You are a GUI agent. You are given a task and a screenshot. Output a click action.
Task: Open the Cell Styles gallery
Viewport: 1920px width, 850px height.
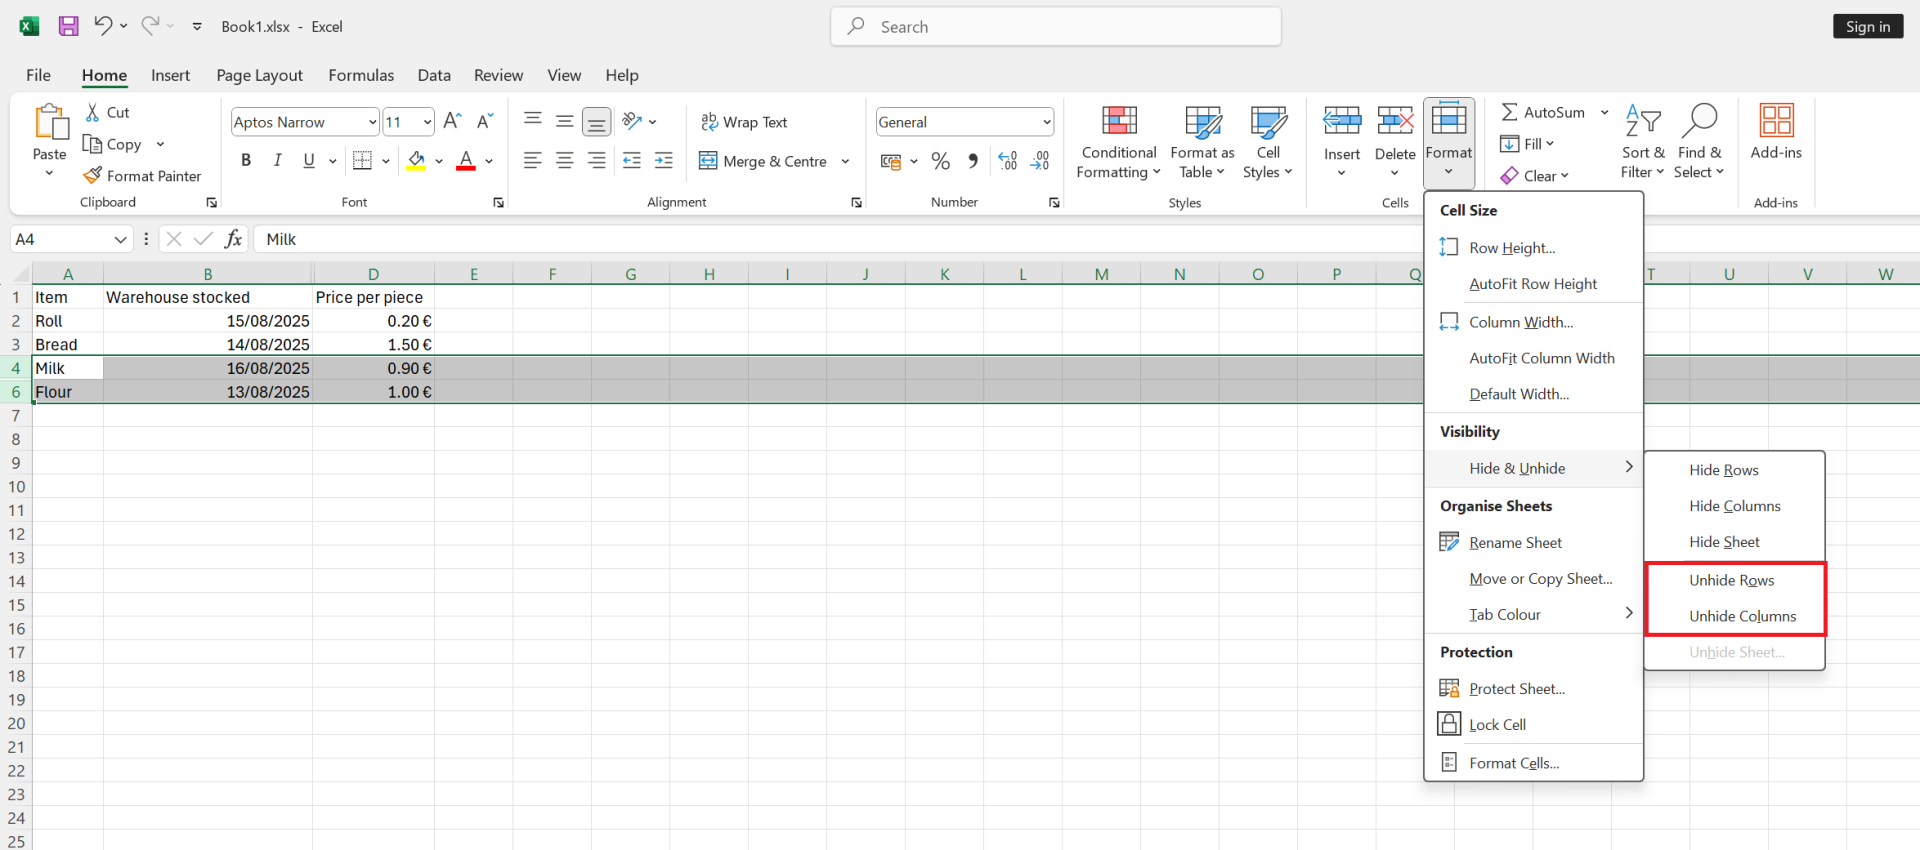click(x=1268, y=142)
